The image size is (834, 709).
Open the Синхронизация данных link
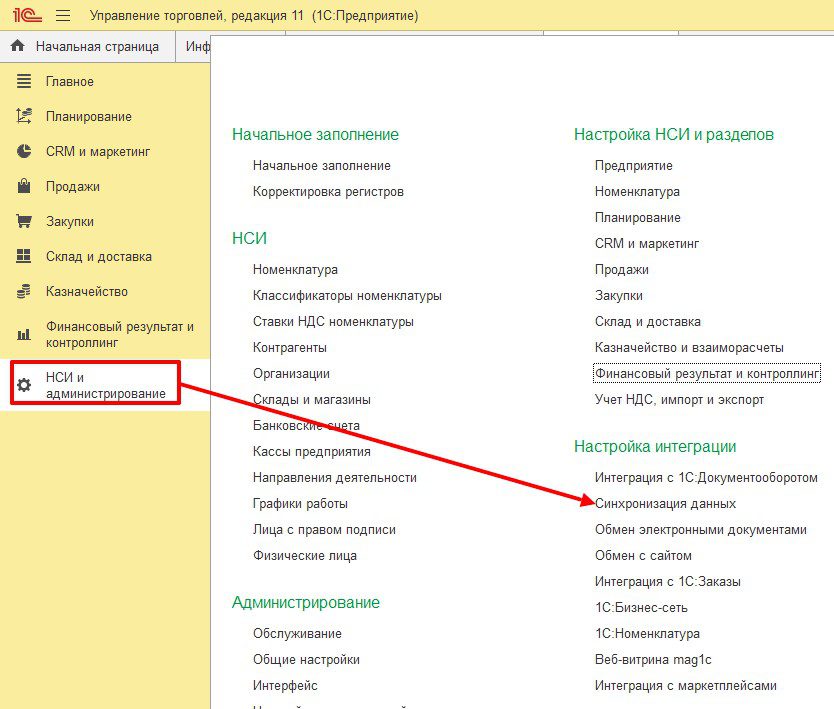(x=665, y=503)
